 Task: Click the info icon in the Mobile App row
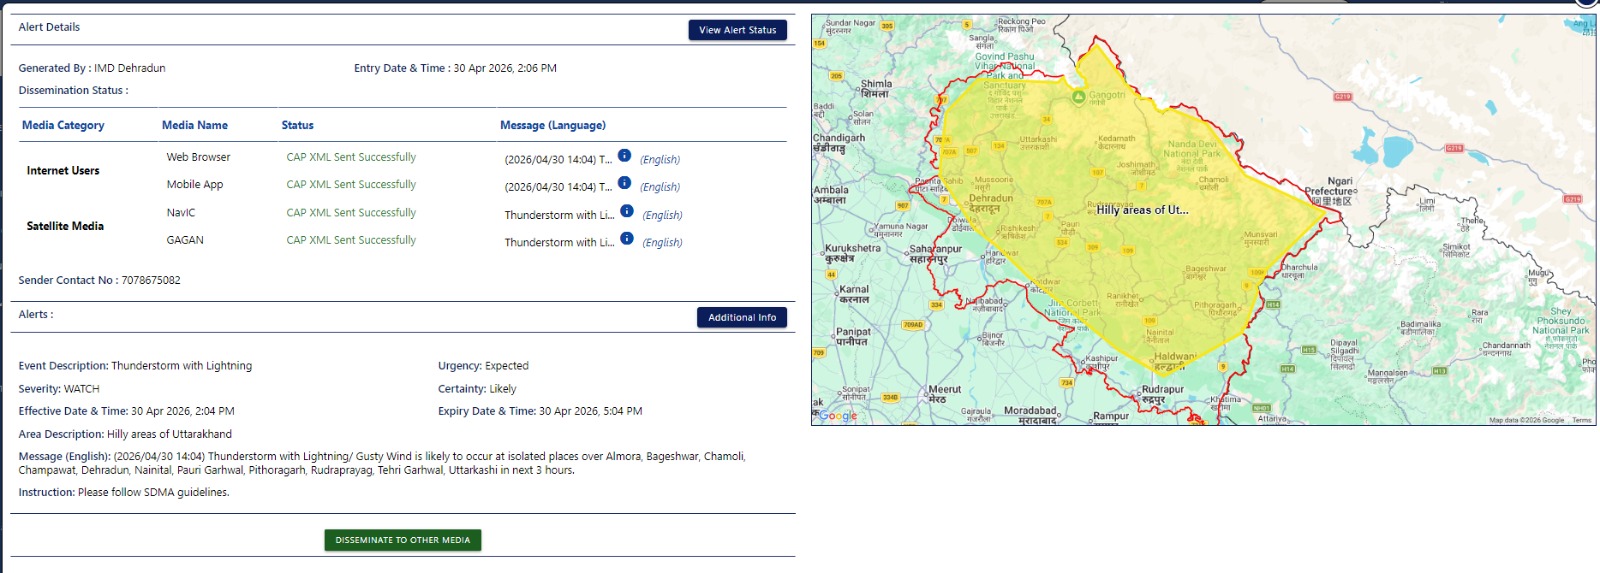coord(624,183)
